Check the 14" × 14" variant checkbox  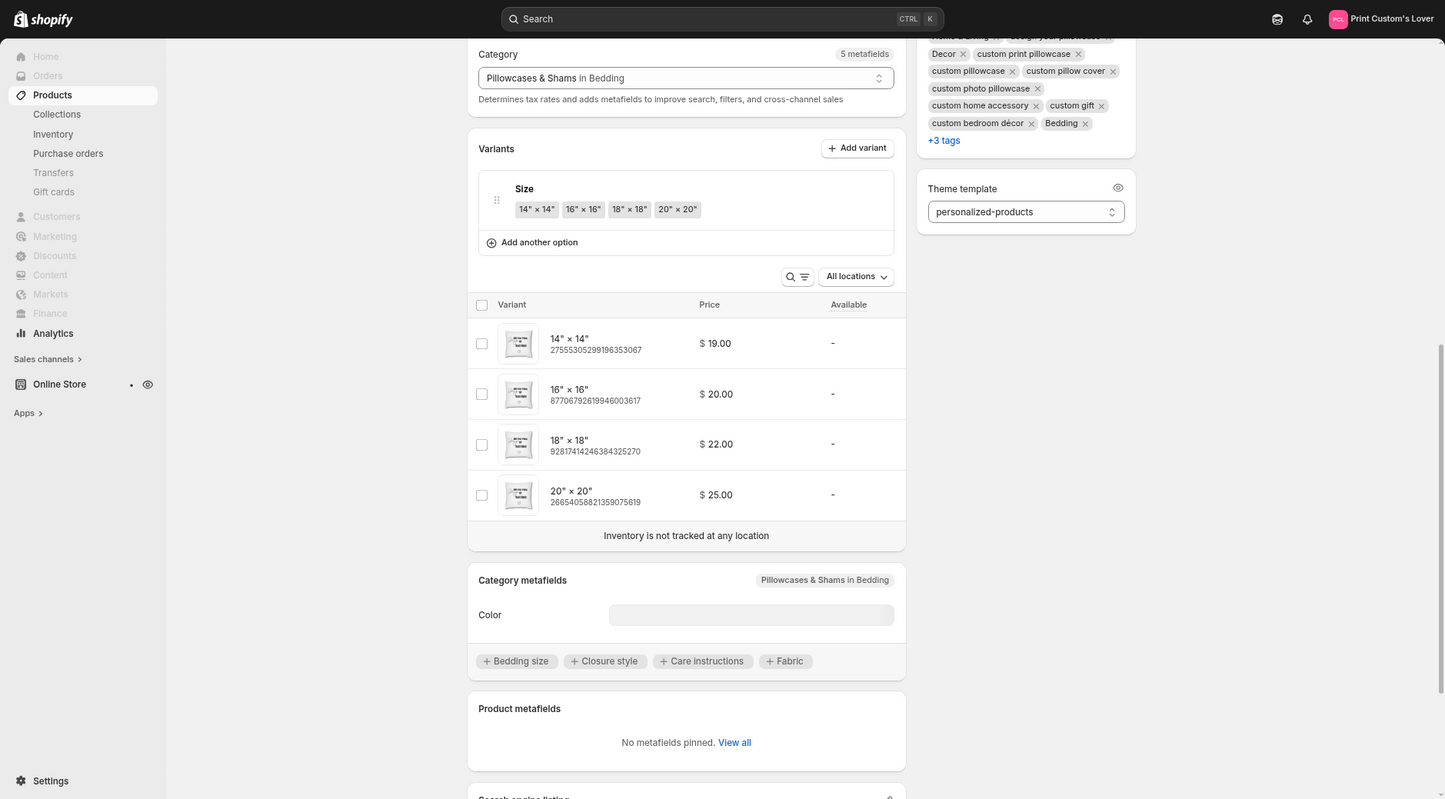[x=482, y=344]
